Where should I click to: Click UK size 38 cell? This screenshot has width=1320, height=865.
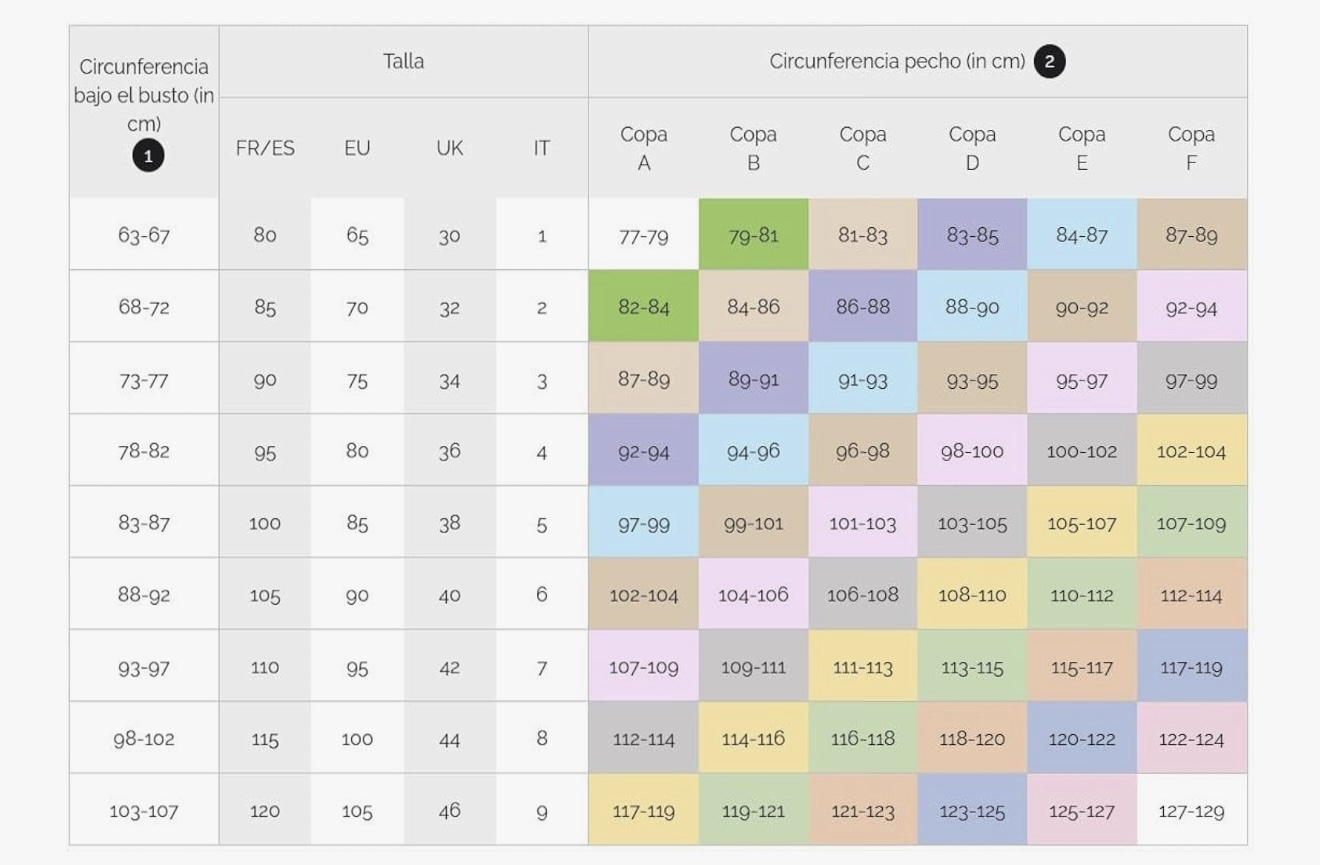click(x=450, y=523)
